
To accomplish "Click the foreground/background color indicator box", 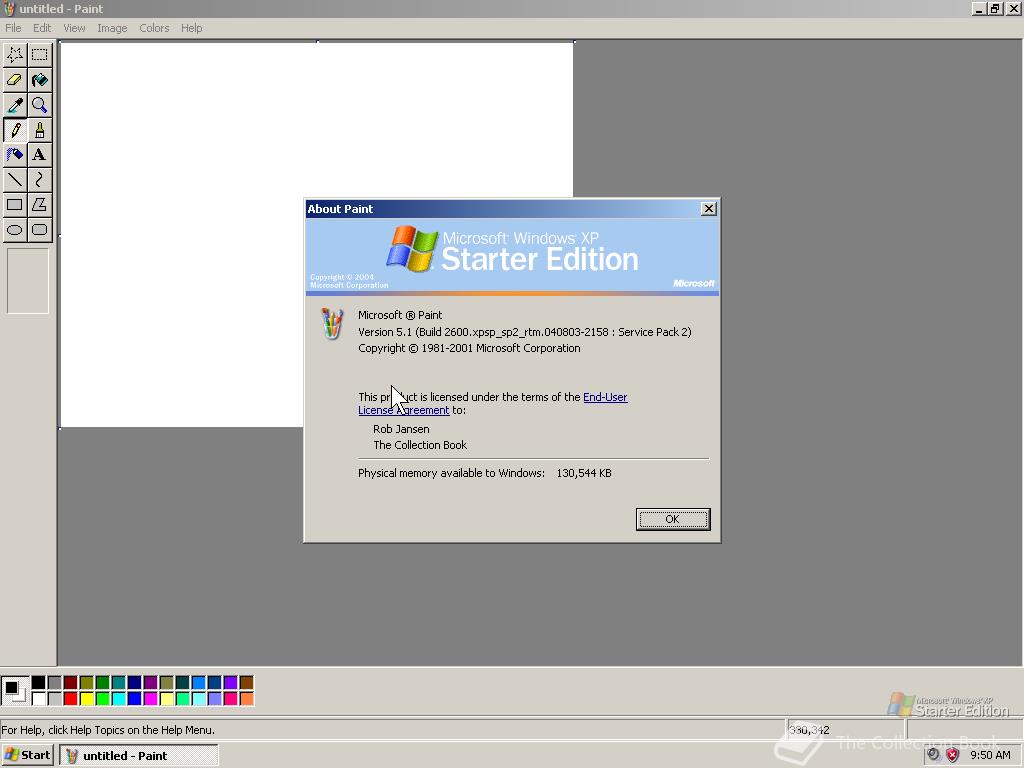I will tap(14, 691).
